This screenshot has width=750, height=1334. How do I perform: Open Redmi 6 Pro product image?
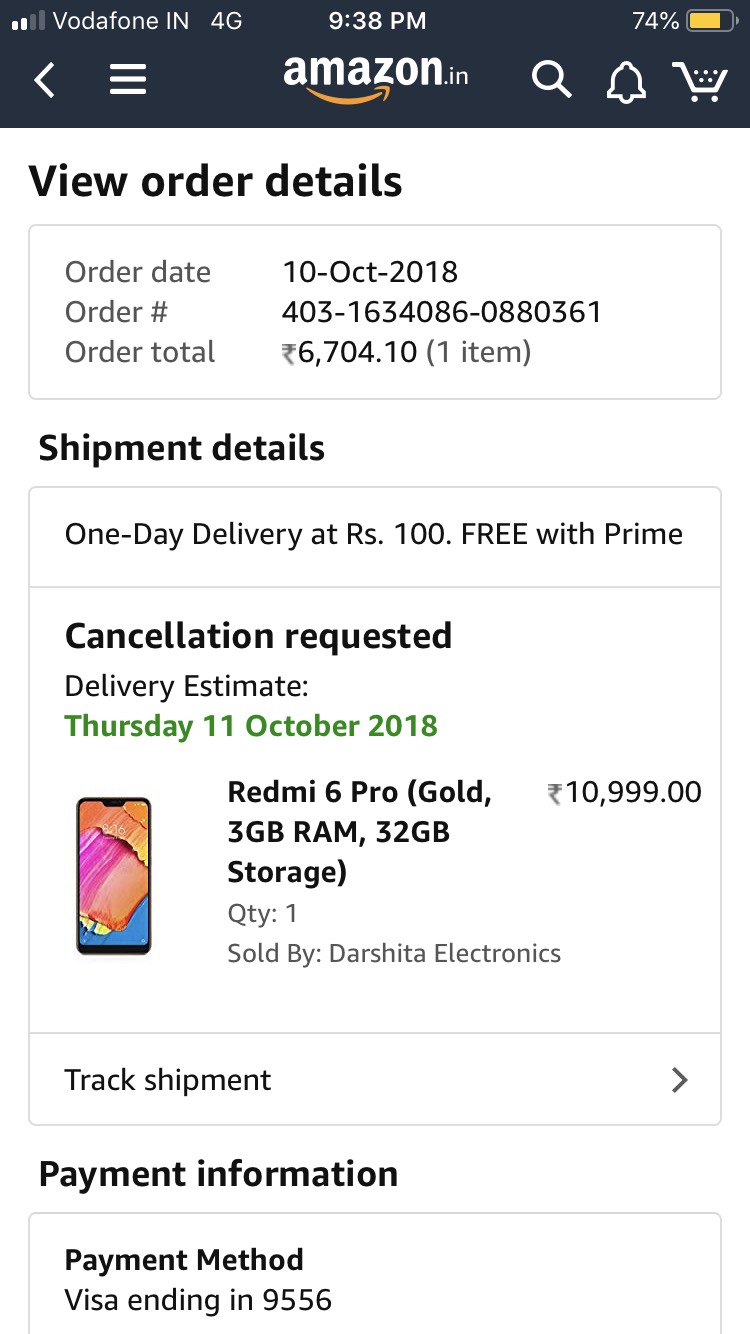click(x=113, y=875)
